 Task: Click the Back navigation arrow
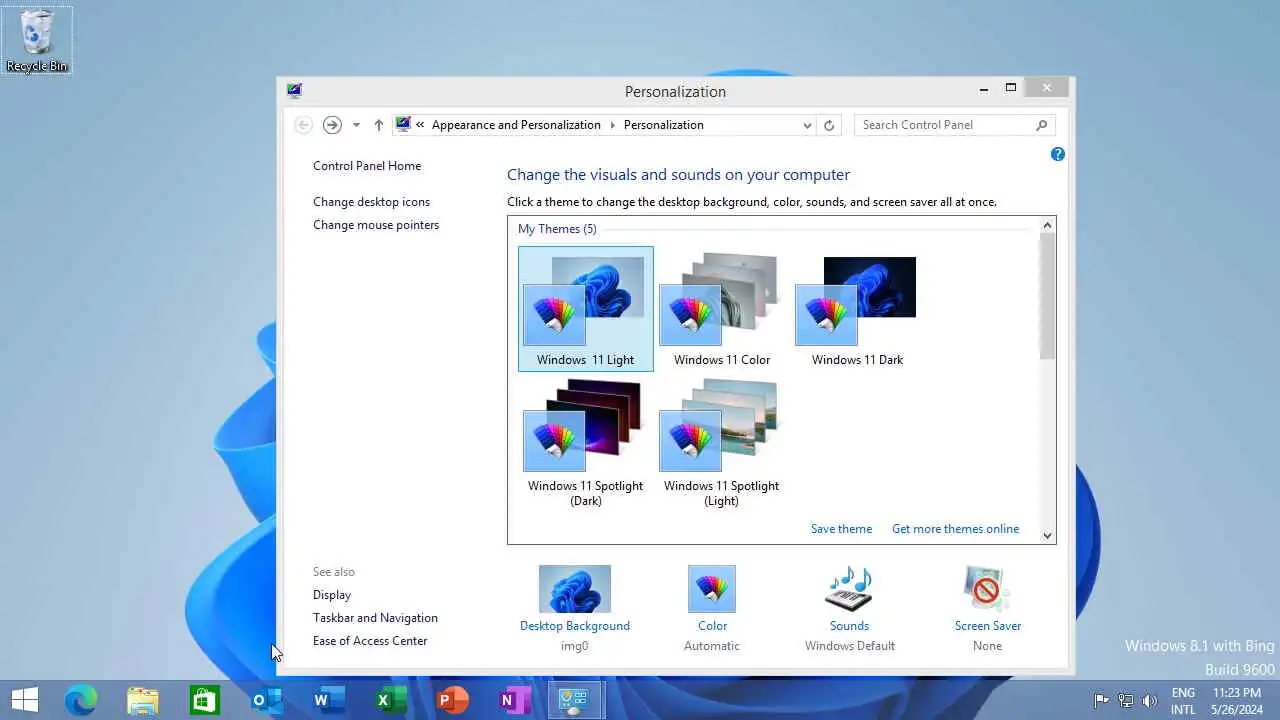coord(304,125)
